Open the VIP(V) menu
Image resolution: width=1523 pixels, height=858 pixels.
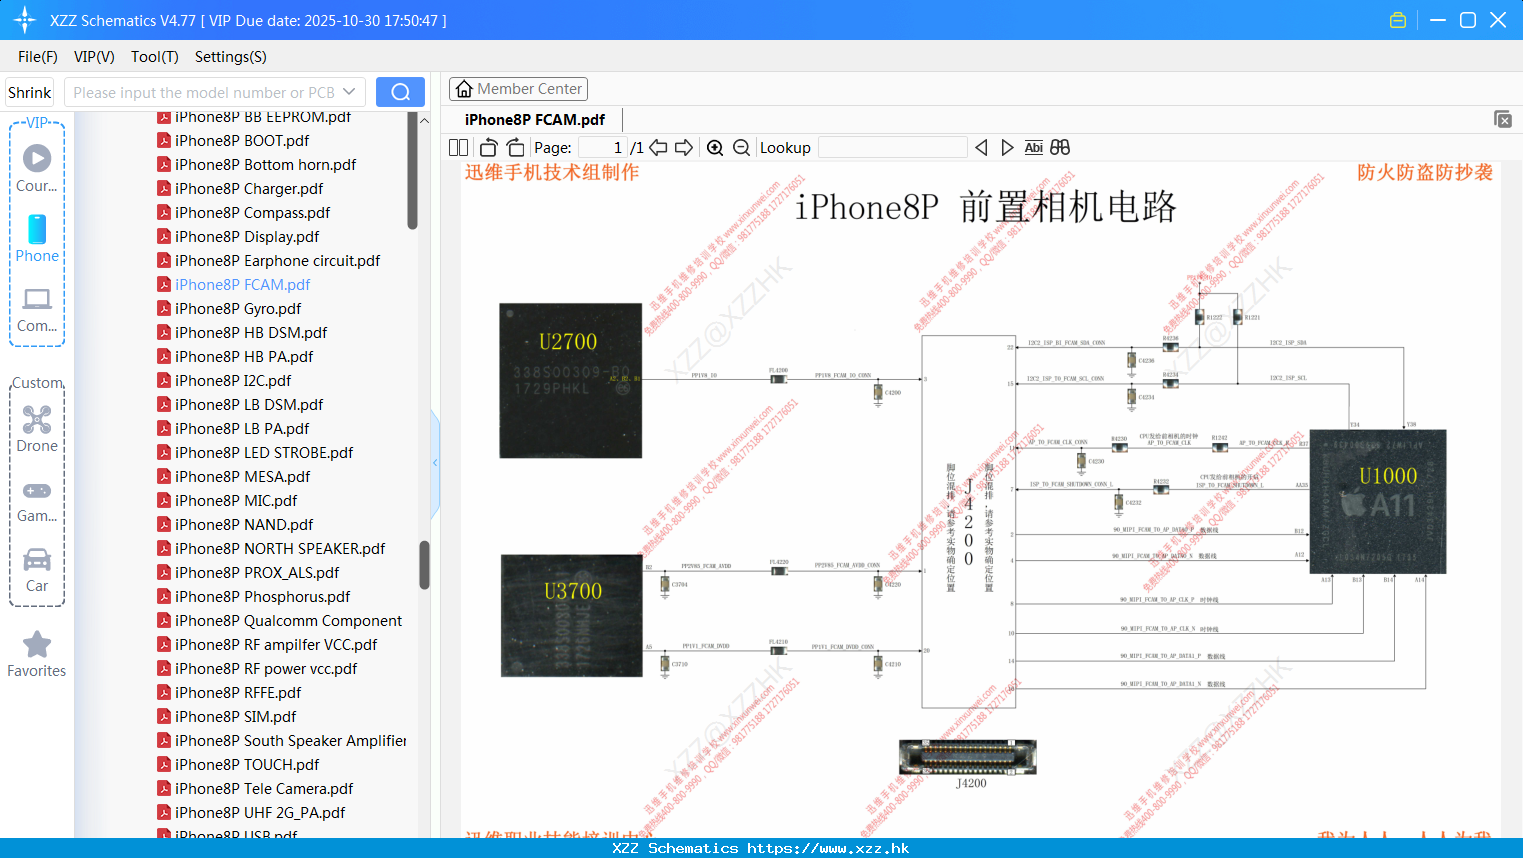[x=94, y=57]
